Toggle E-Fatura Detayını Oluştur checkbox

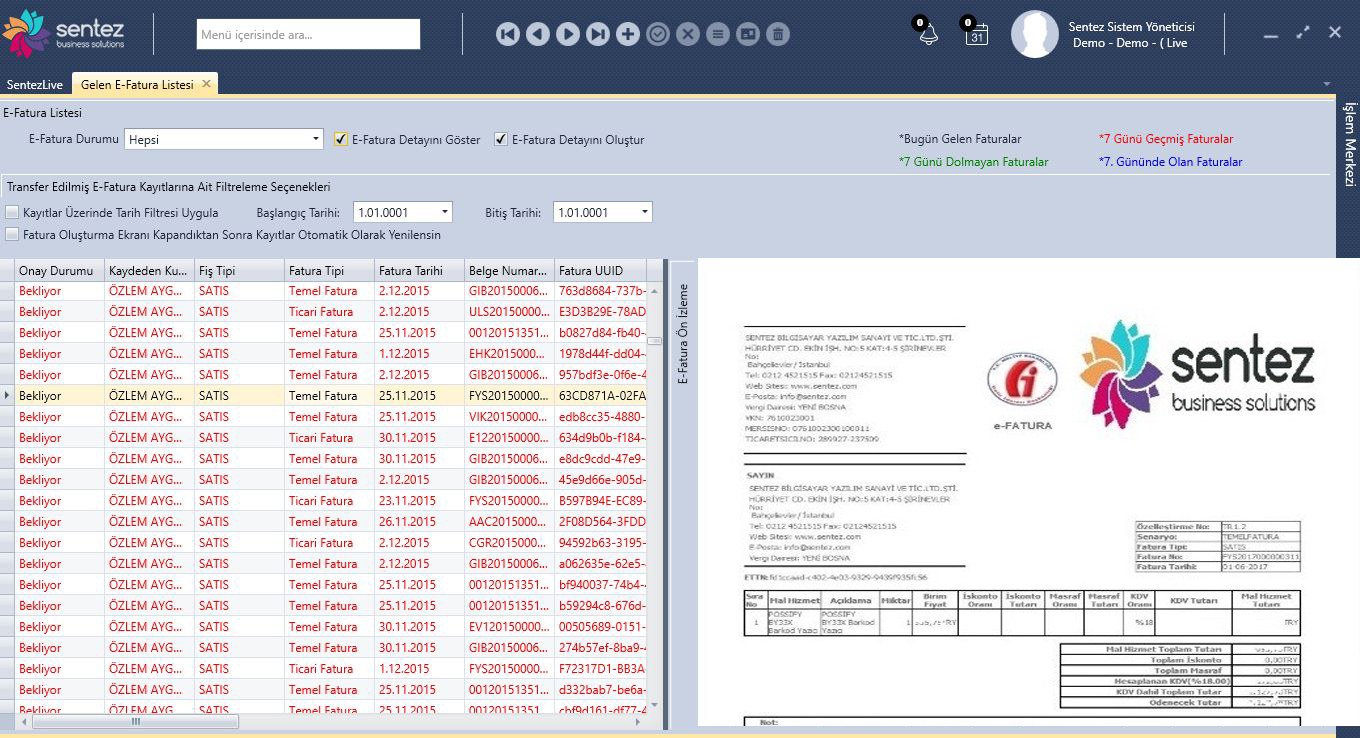pyautogui.click(x=501, y=139)
